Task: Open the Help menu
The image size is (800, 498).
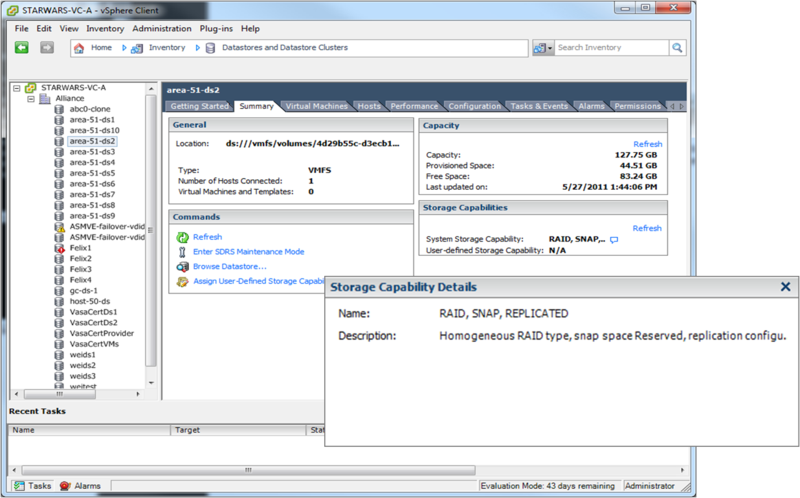Action: coord(250,29)
